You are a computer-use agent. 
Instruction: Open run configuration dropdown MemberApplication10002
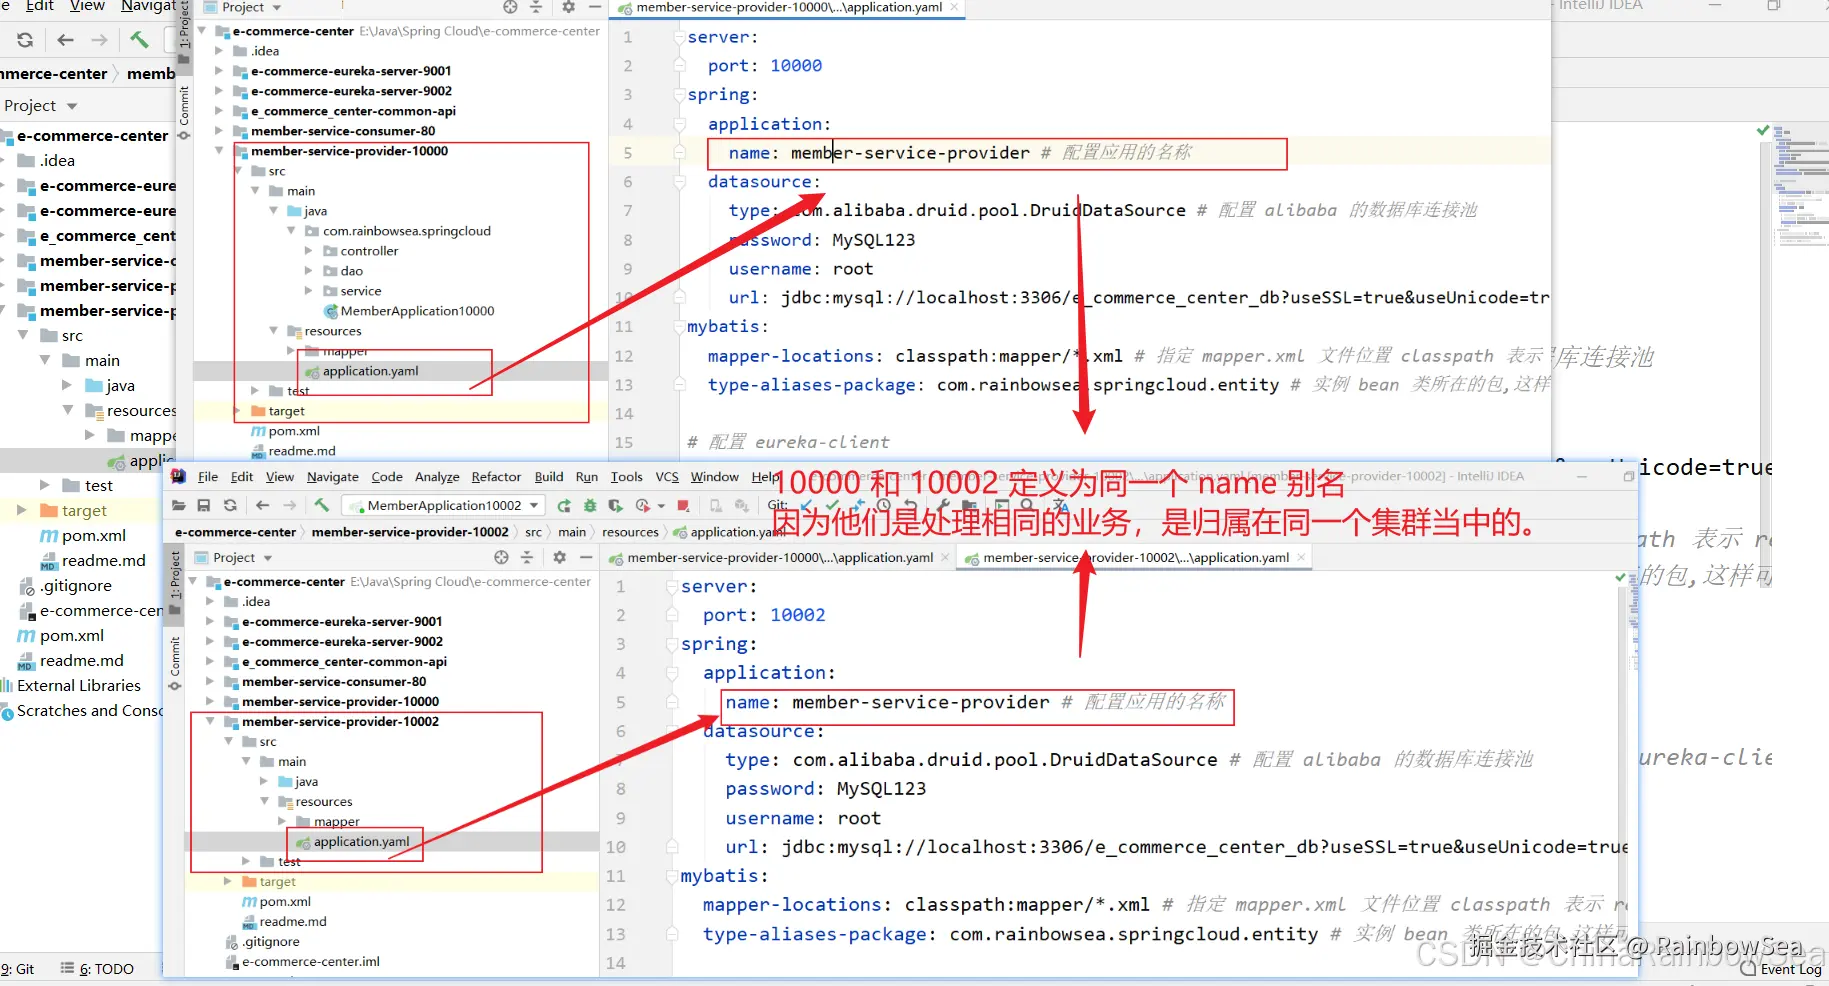coord(443,506)
